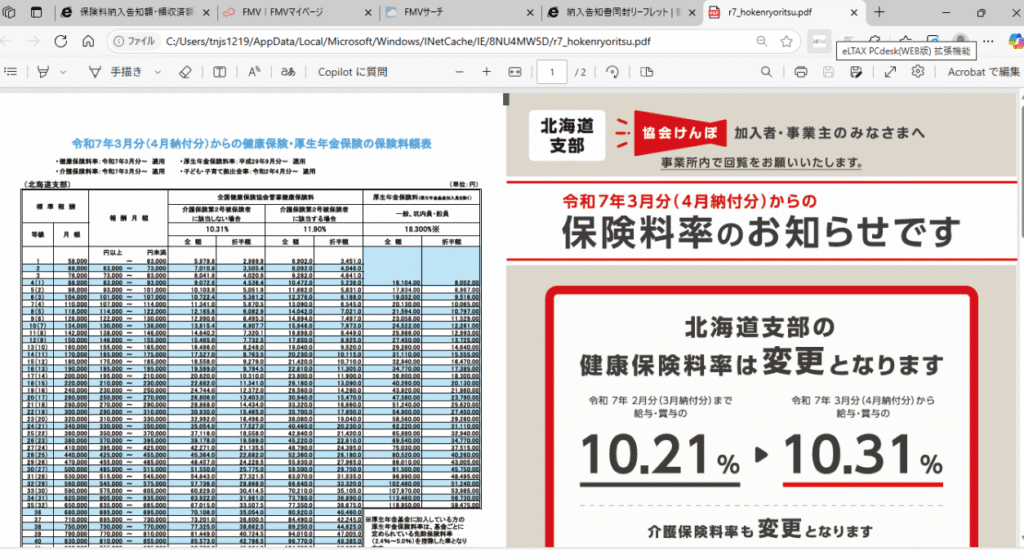
Task: Open the tab actions menu icon
Action: coord(37,12)
